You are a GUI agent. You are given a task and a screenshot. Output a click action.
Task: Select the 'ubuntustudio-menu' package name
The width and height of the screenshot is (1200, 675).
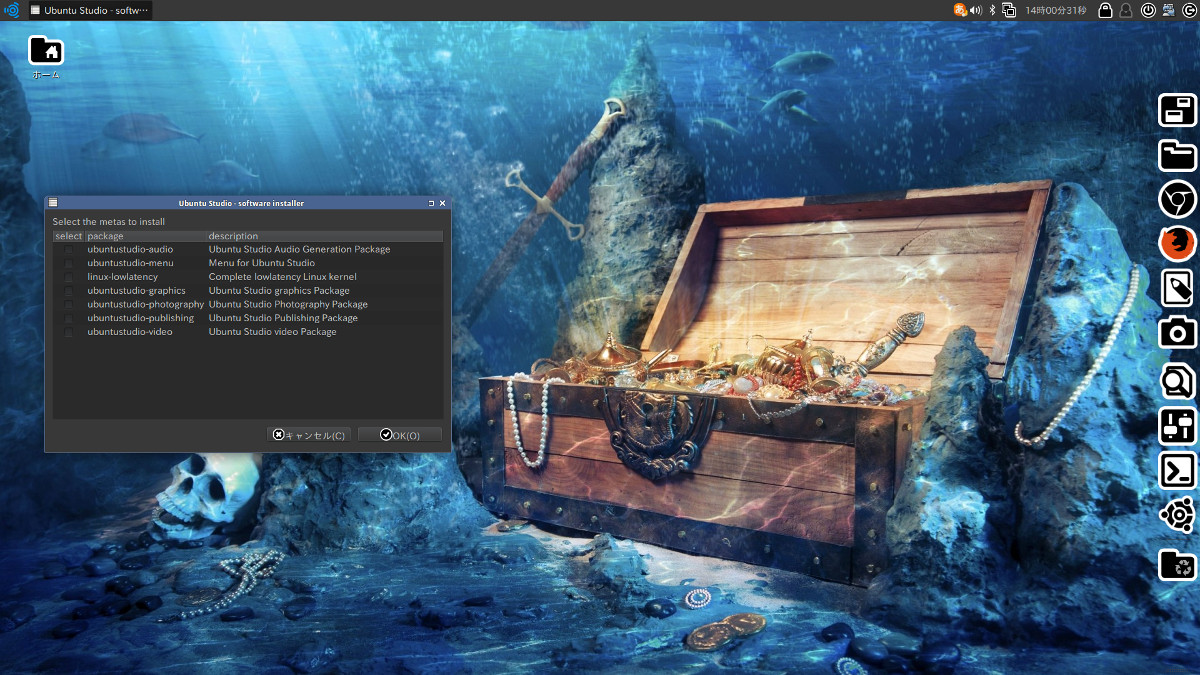130,263
